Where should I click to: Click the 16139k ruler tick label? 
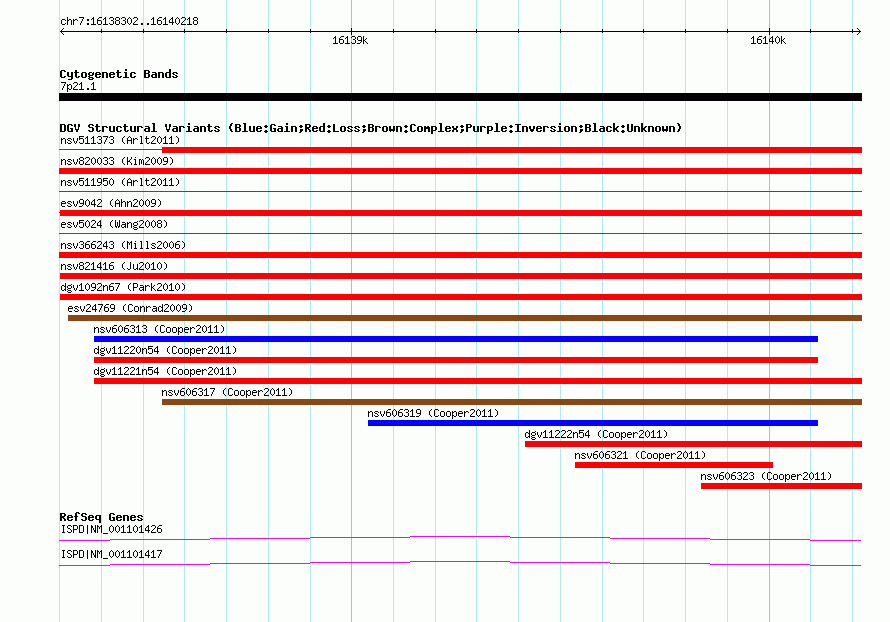pos(350,40)
